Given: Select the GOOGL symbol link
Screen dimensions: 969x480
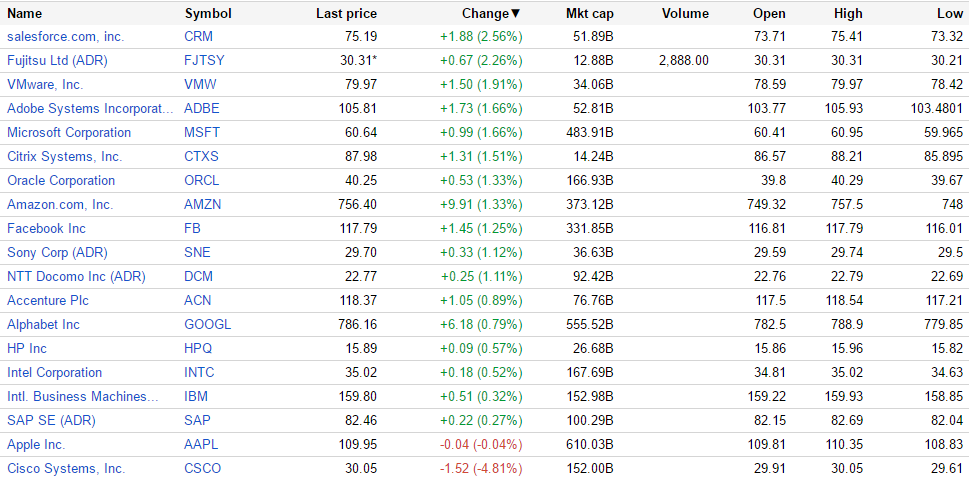Looking at the screenshot, I should [x=207, y=324].
